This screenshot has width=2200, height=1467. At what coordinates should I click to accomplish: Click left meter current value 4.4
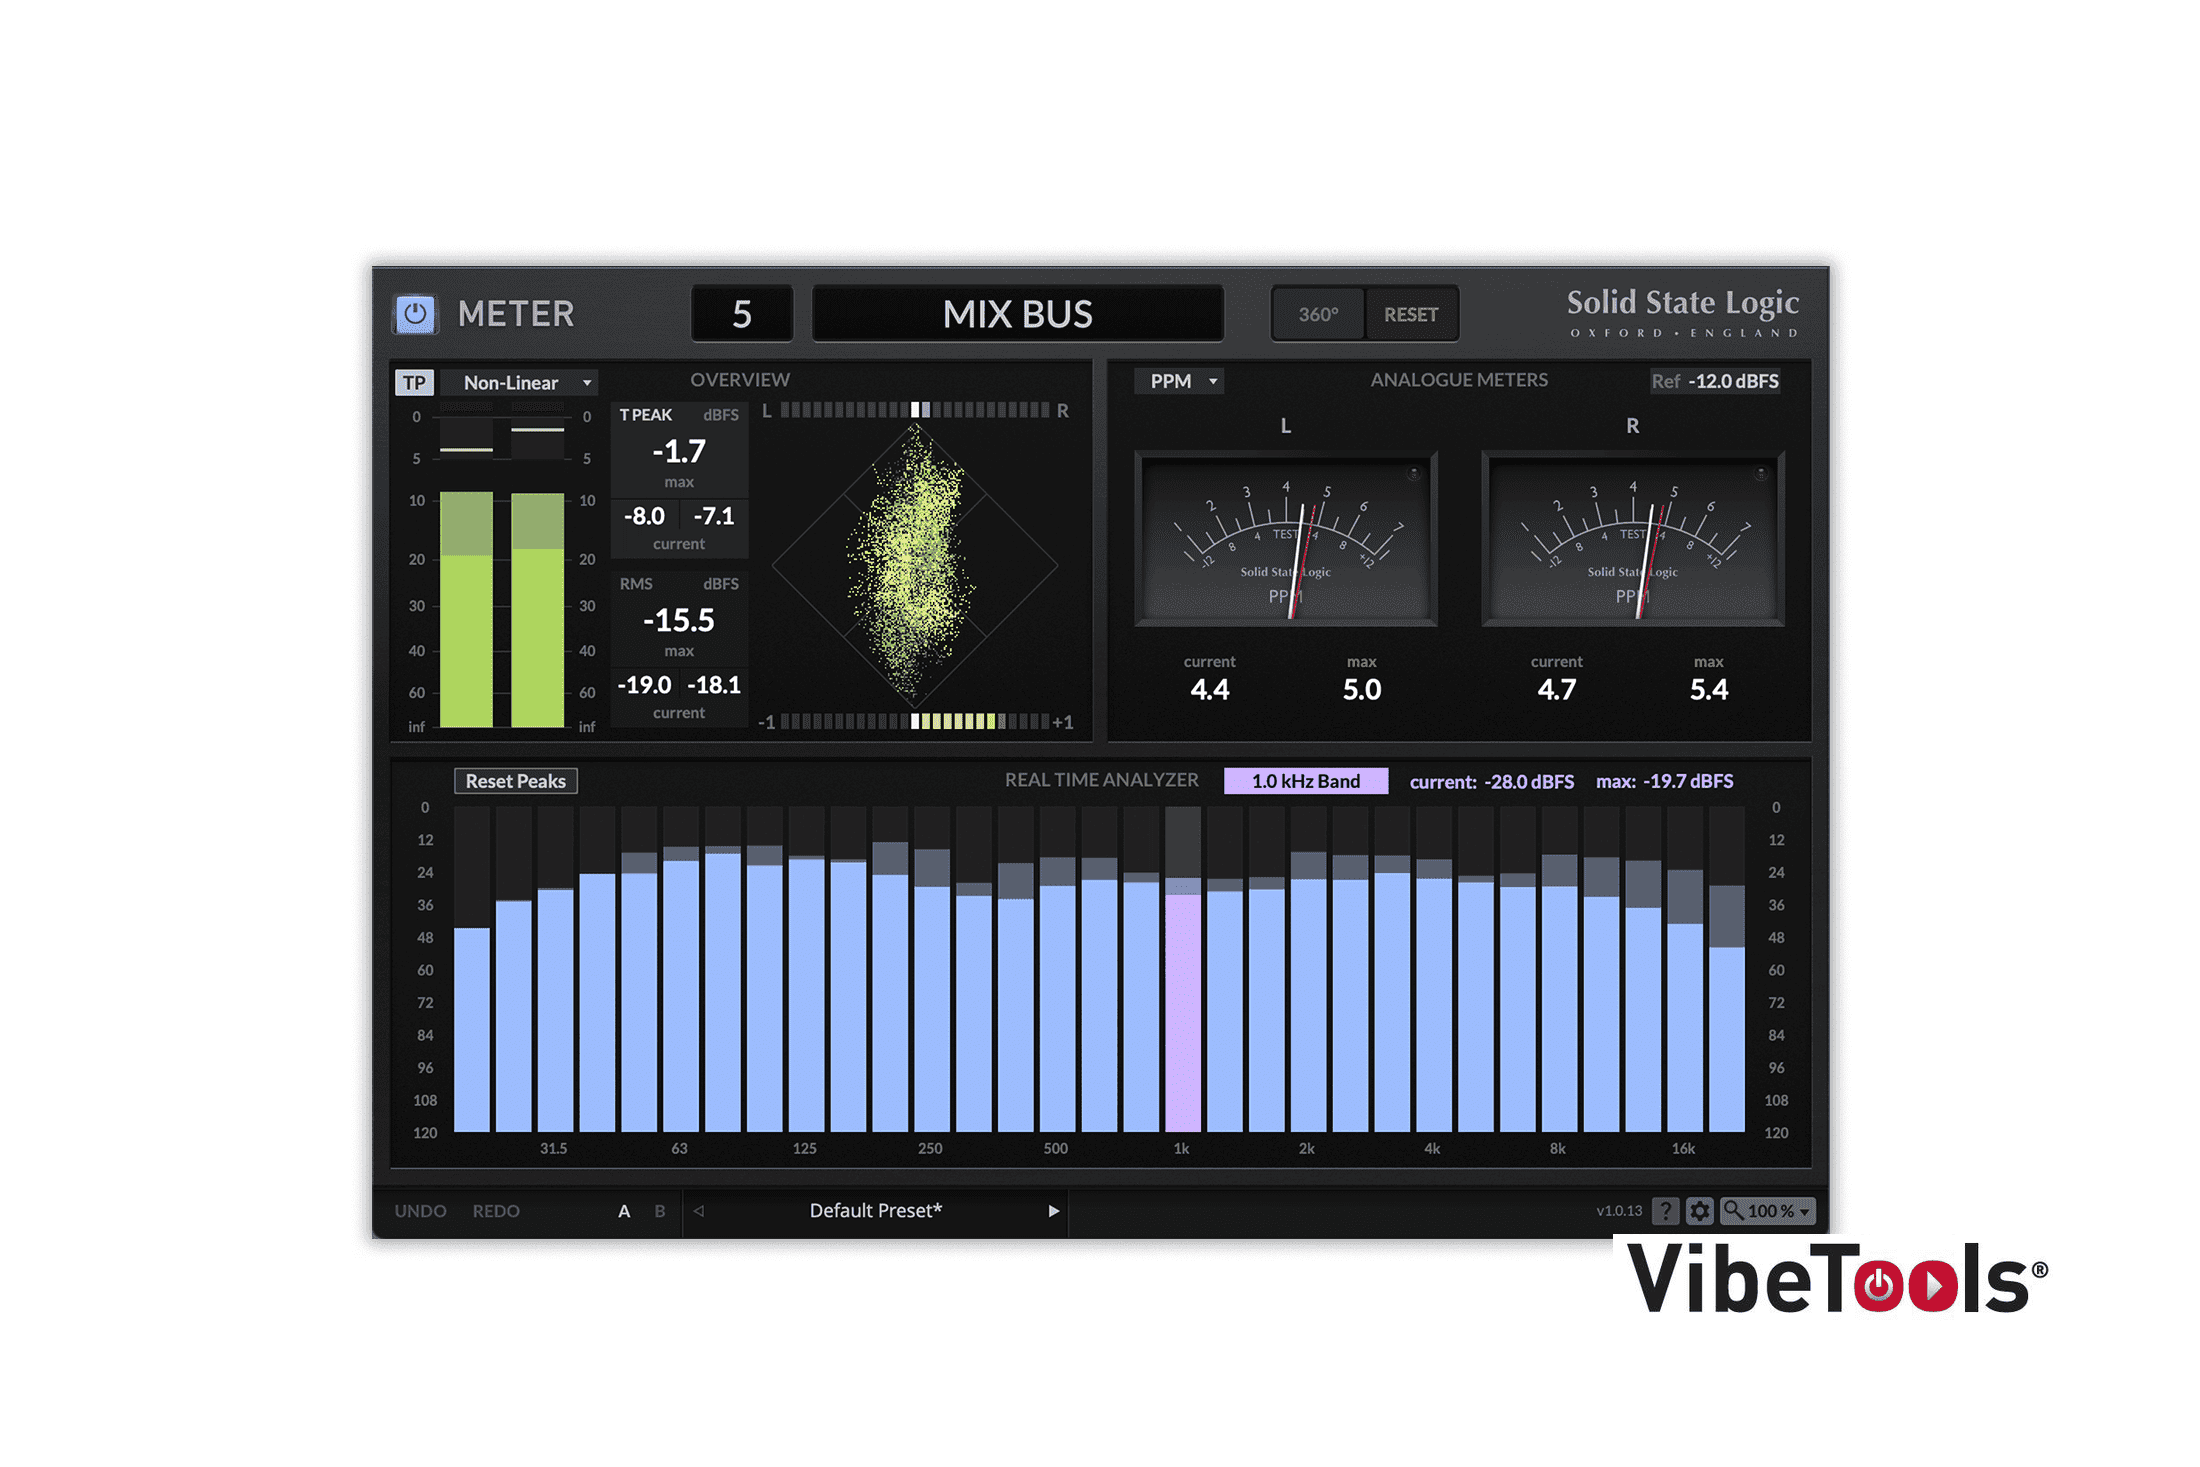coord(1209,689)
